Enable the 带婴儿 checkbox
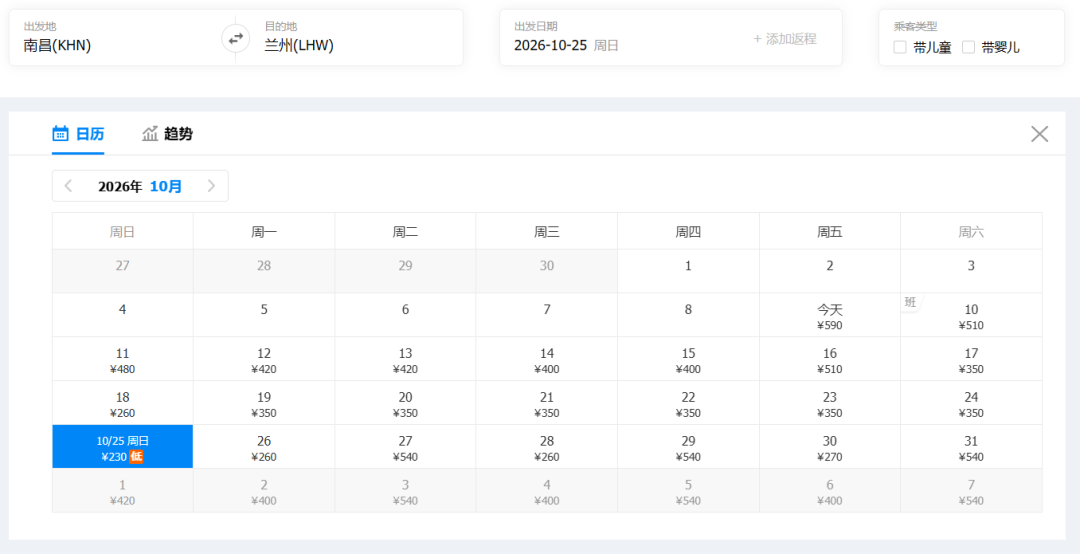The height and width of the screenshot is (554, 1080). [x=968, y=48]
